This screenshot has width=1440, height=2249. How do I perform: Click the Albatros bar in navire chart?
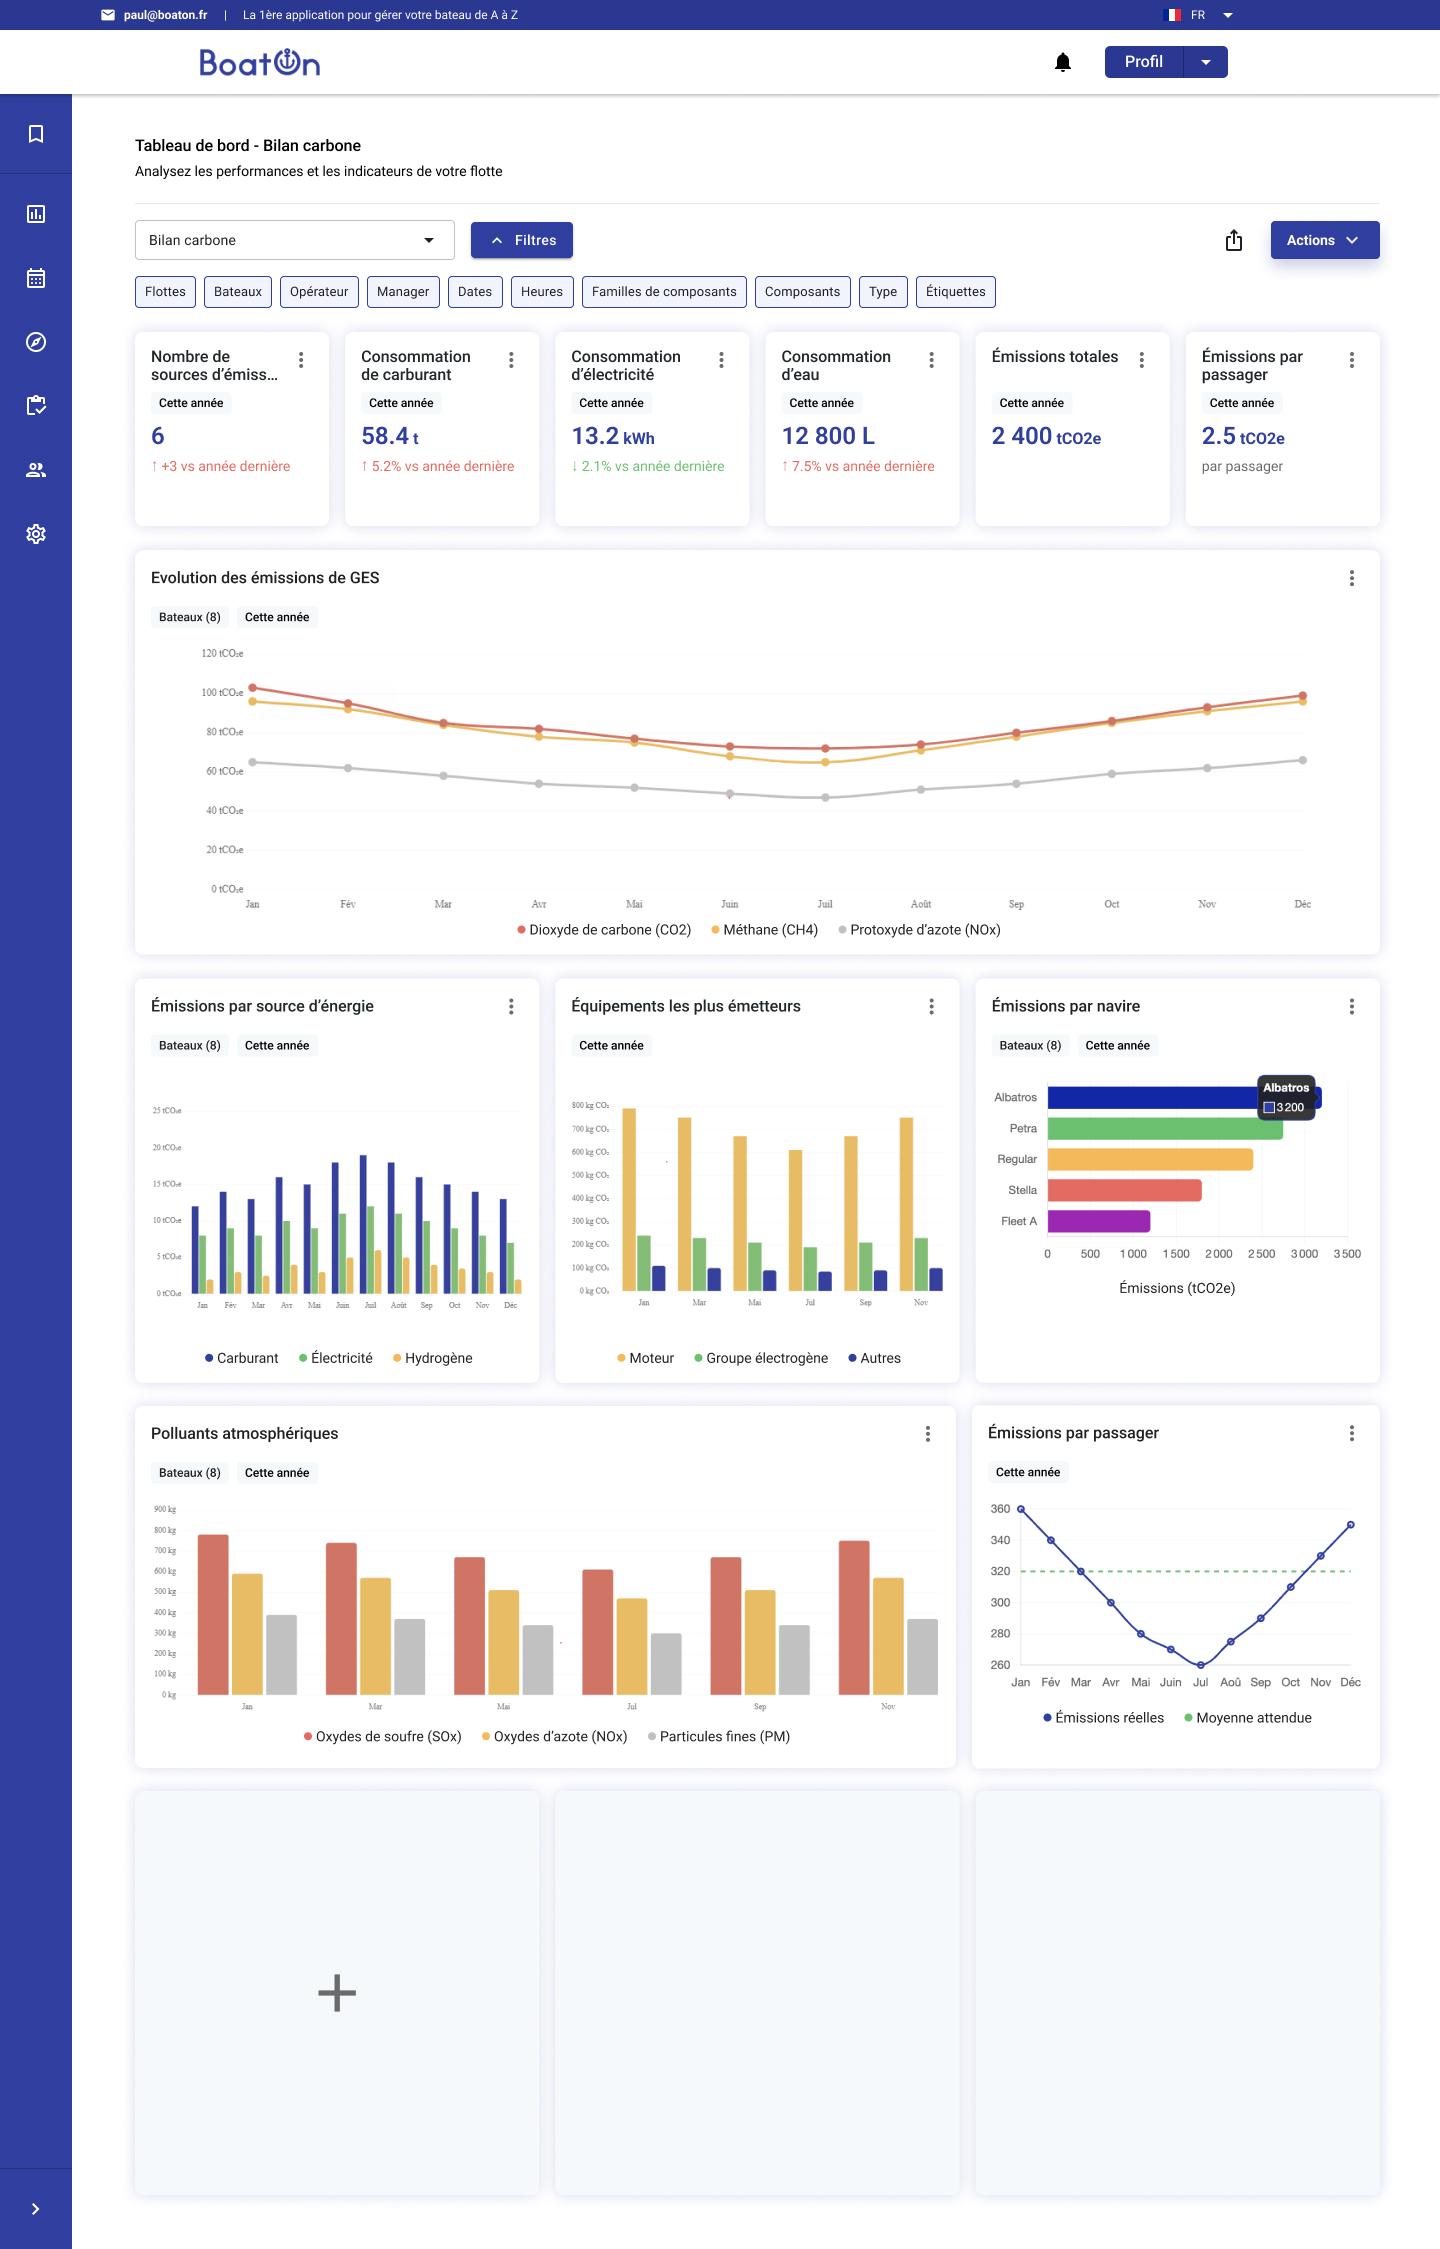pyautogui.click(x=1150, y=1098)
